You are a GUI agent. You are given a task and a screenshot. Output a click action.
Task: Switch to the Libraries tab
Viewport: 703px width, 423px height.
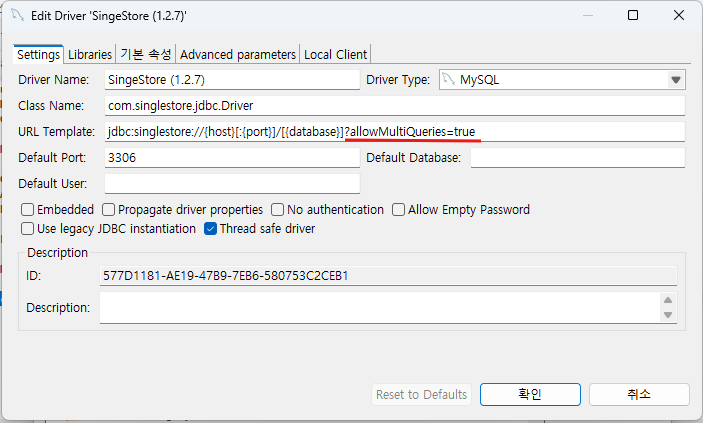[x=90, y=54]
